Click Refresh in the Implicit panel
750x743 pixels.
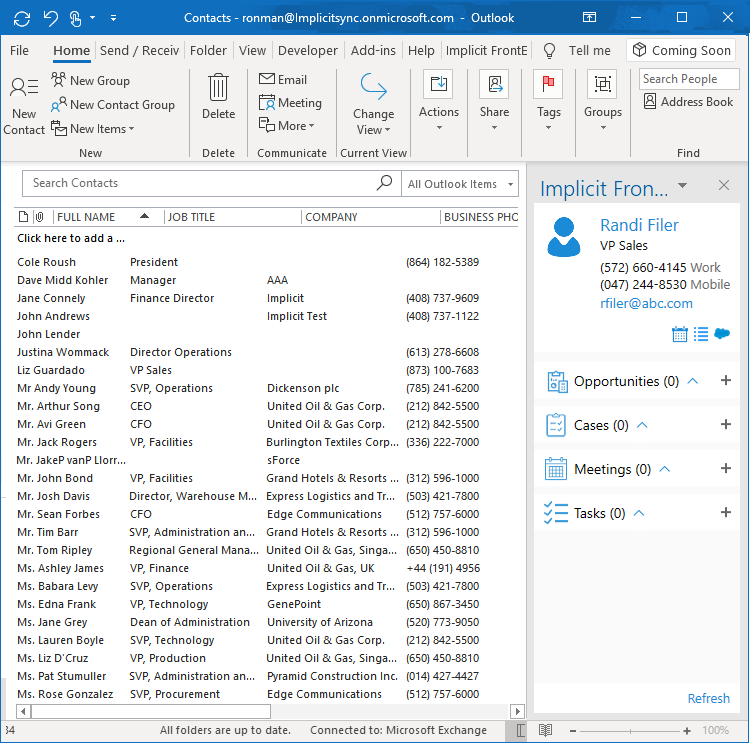(x=708, y=698)
